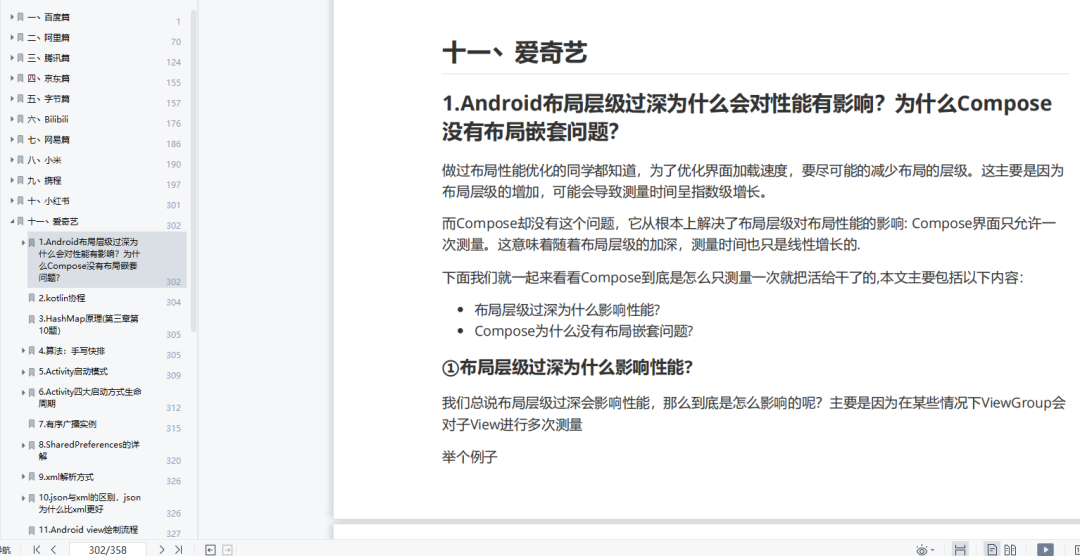
Task: Click the fit-width page icon
Action: pos(959,549)
